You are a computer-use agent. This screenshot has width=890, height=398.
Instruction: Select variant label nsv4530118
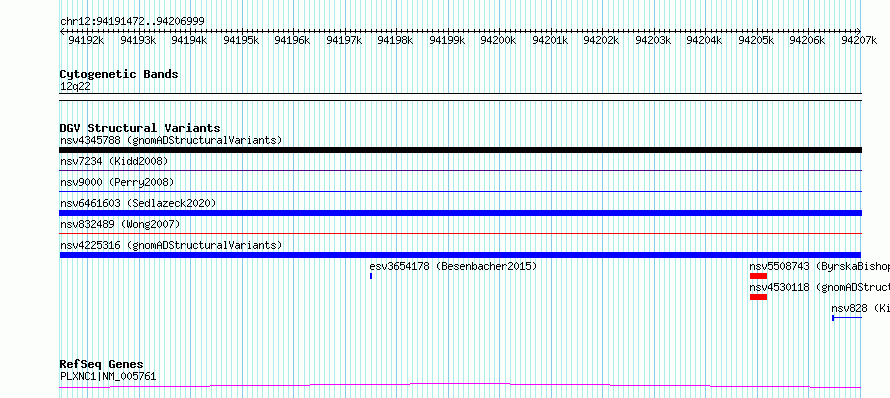779,287
